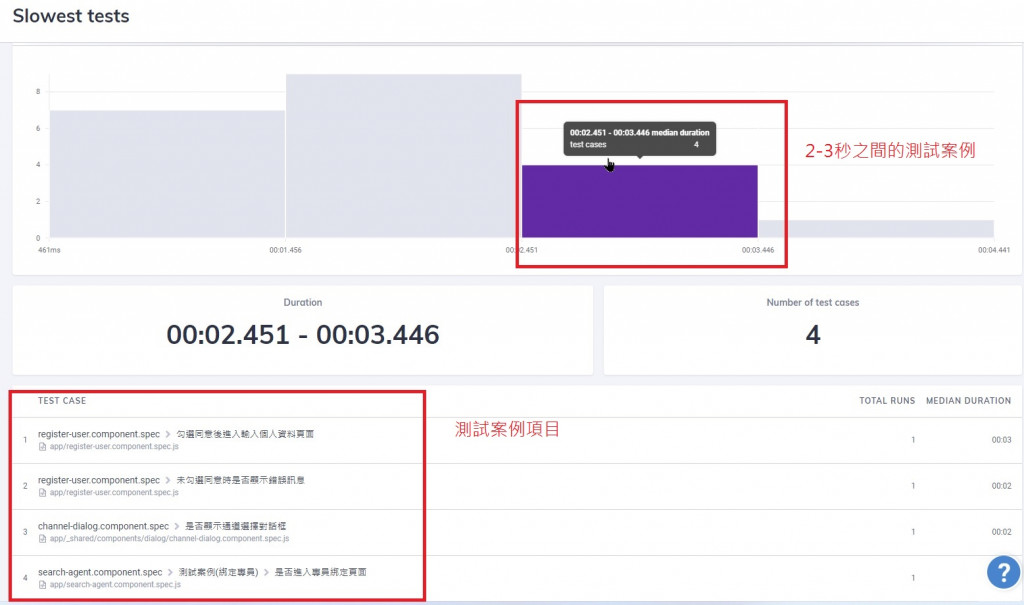
Task: Click the y-axis label 8
Action: click(38, 92)
